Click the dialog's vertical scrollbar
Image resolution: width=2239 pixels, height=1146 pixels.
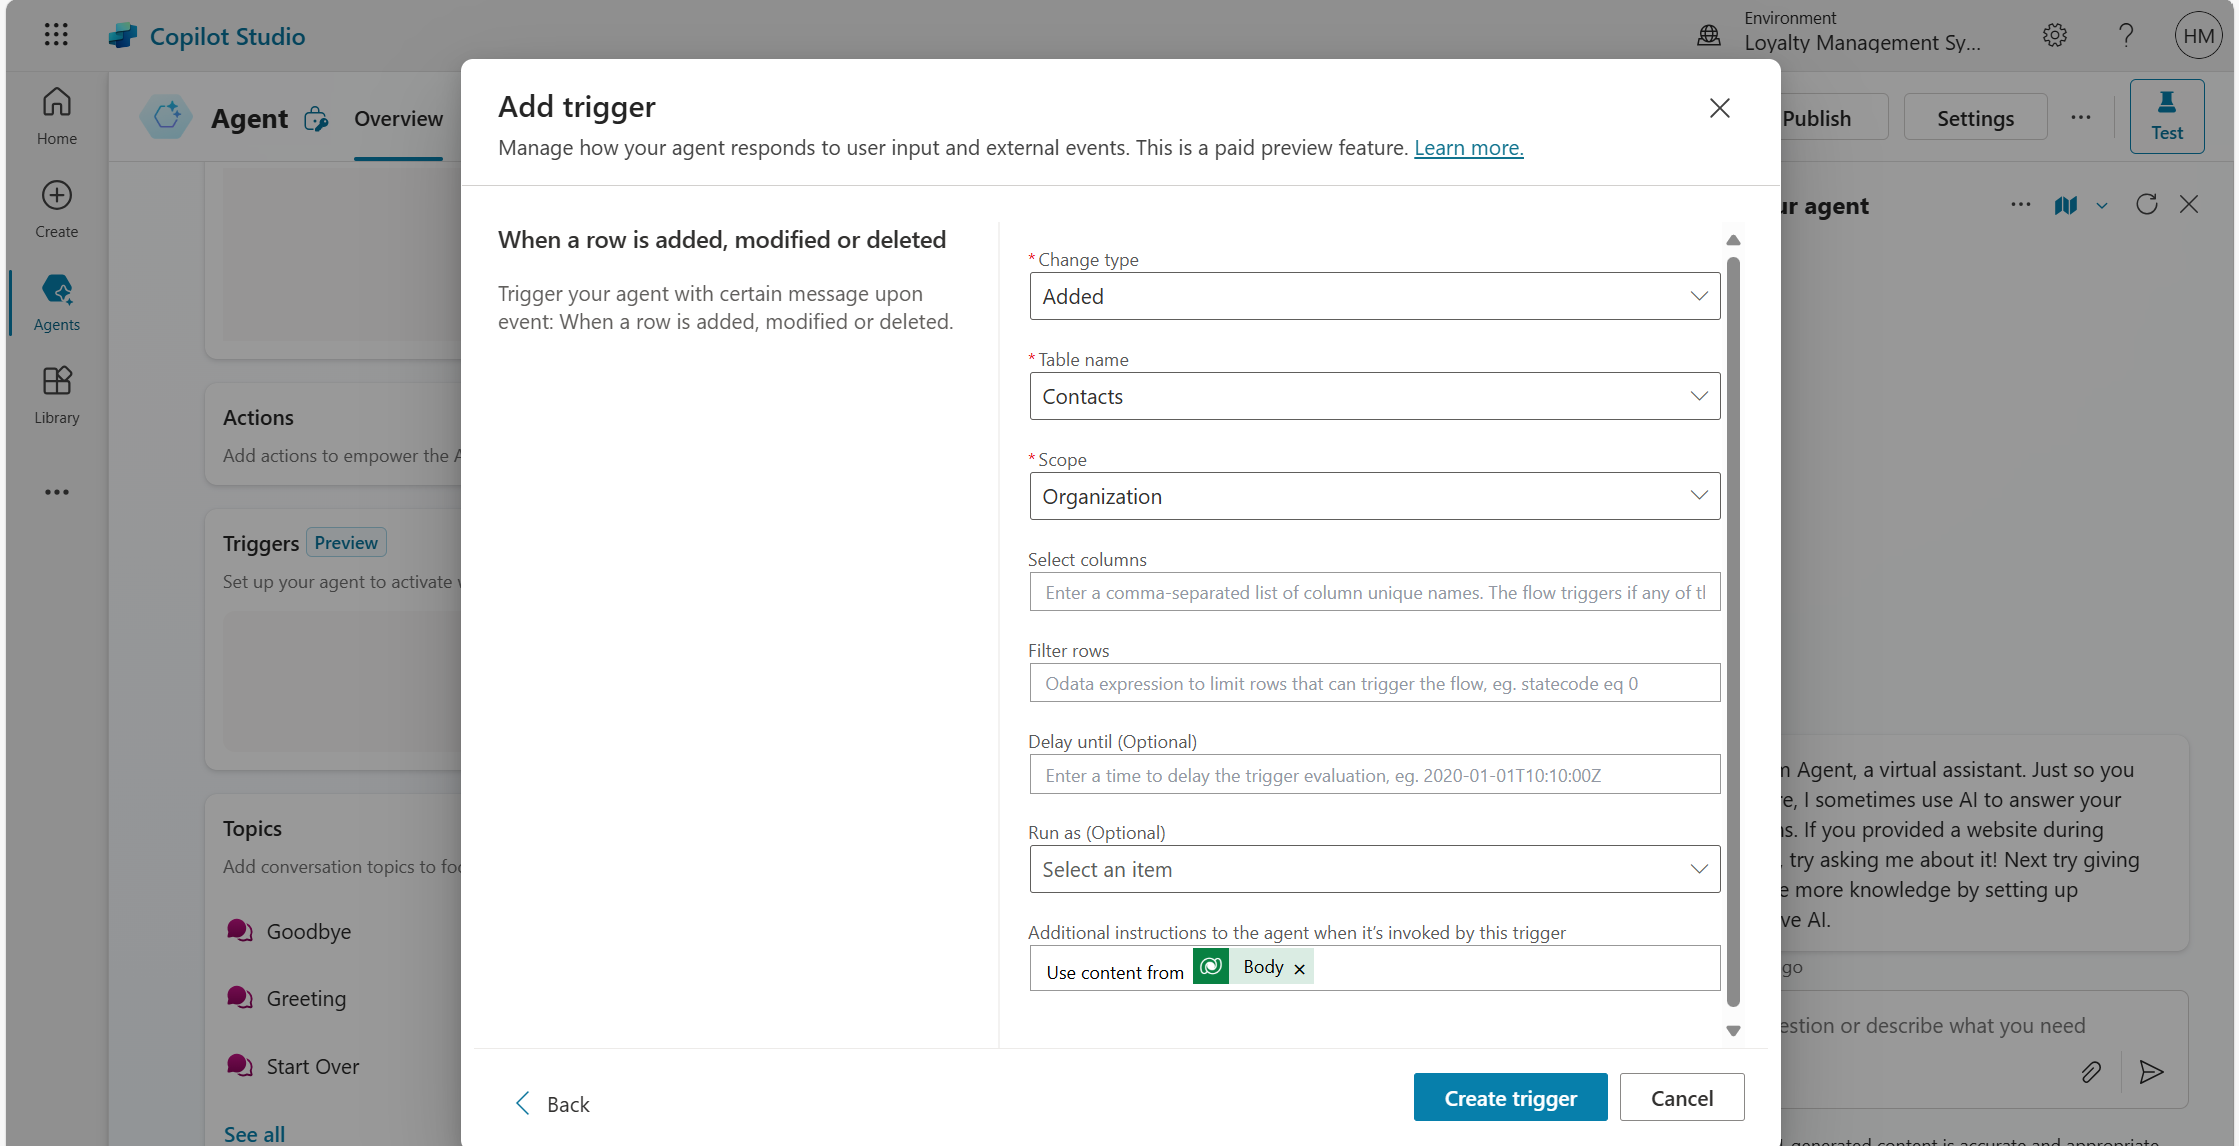tap(1733, 630)
